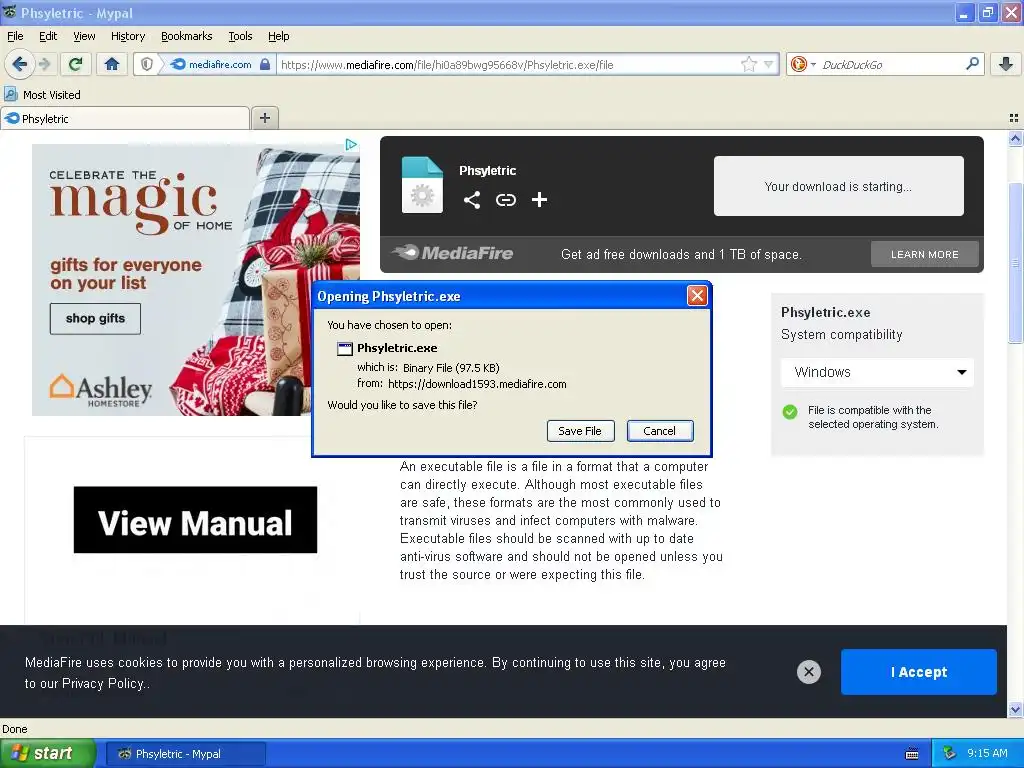Click the shield tracking protection icon
The image size is (1024, 768).
tap(147, 64)
